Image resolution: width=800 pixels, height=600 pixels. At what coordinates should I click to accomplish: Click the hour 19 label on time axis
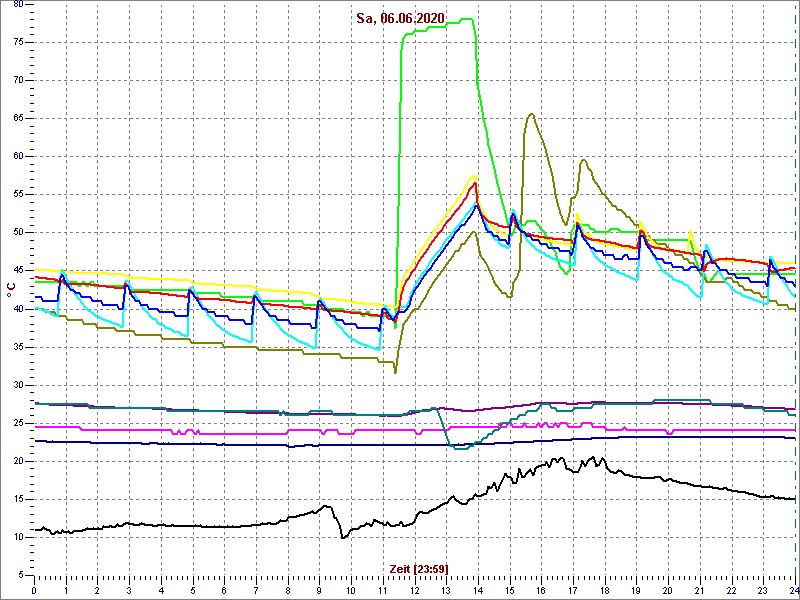(636, 591)
